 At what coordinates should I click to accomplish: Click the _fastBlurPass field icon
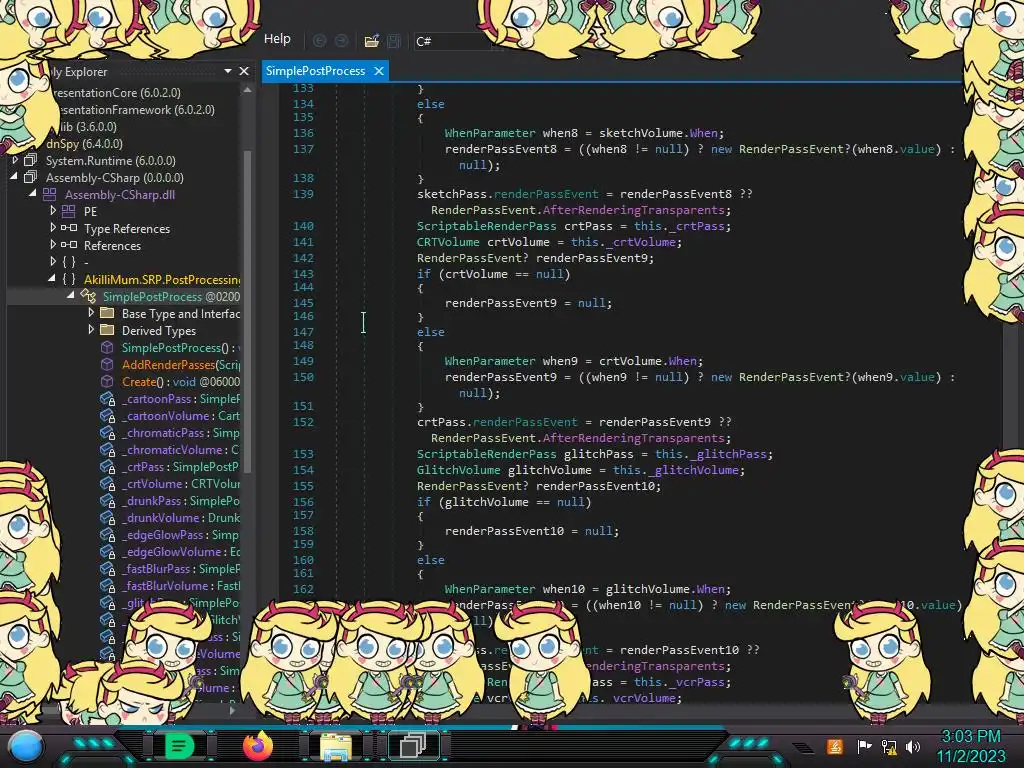click(x=108, y=568)
